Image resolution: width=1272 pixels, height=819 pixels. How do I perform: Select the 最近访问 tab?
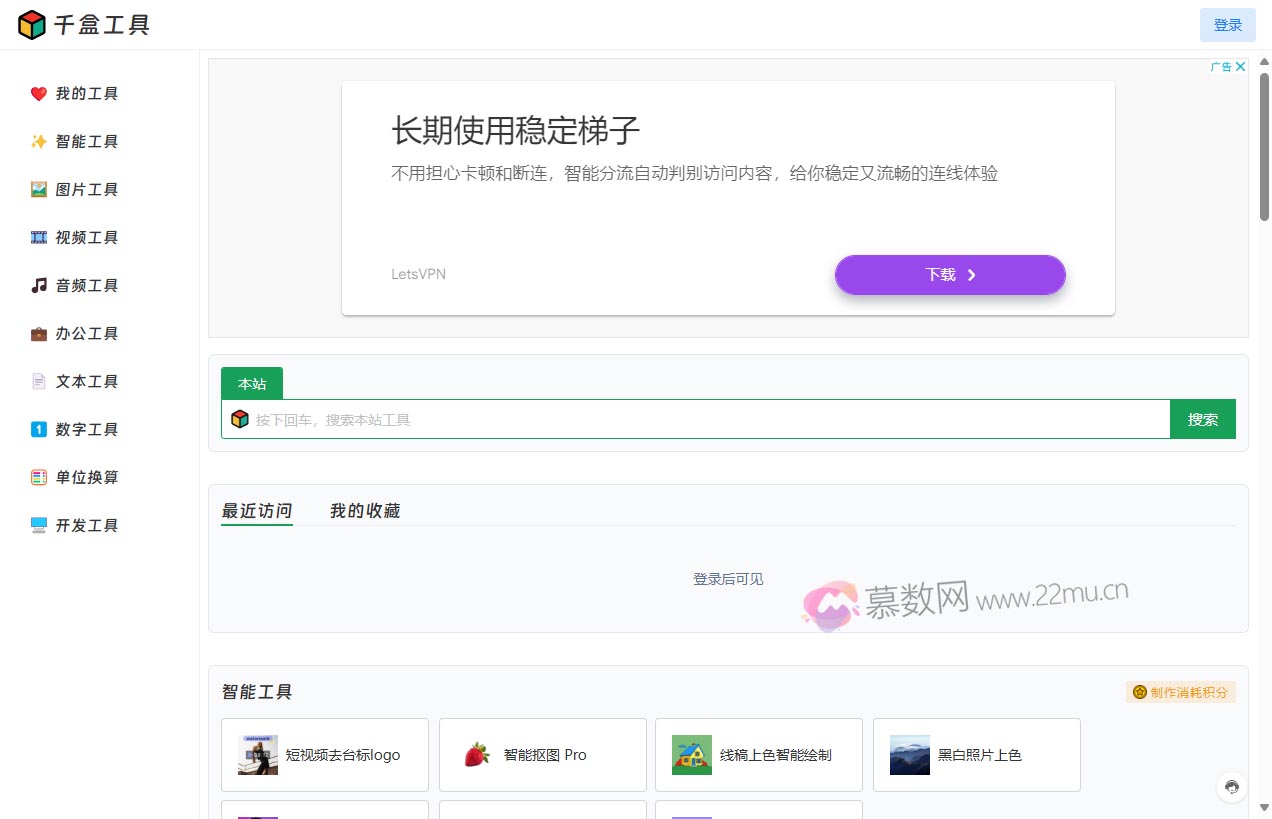256,510
